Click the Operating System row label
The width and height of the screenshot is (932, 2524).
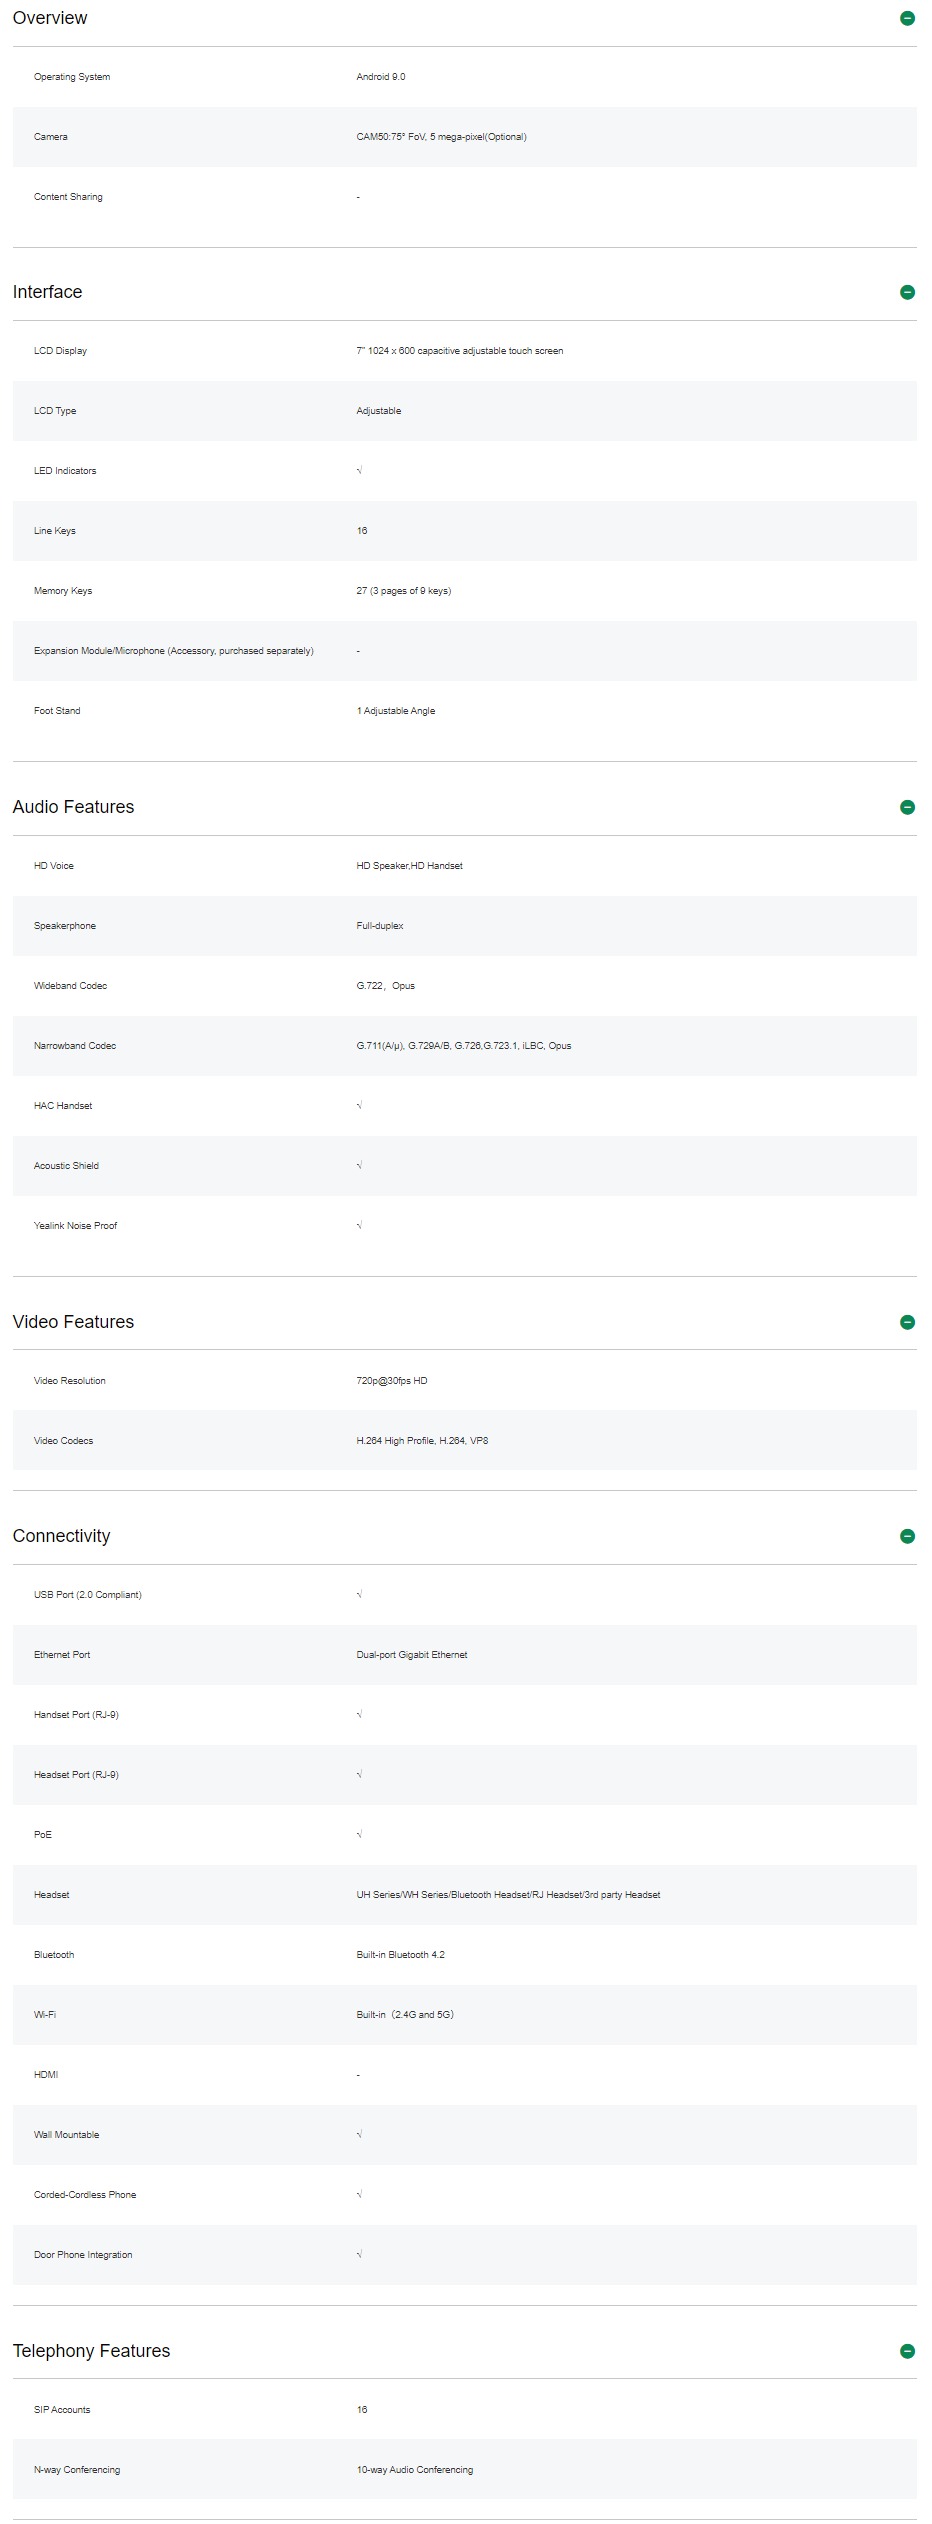click(x=72, y=77)
